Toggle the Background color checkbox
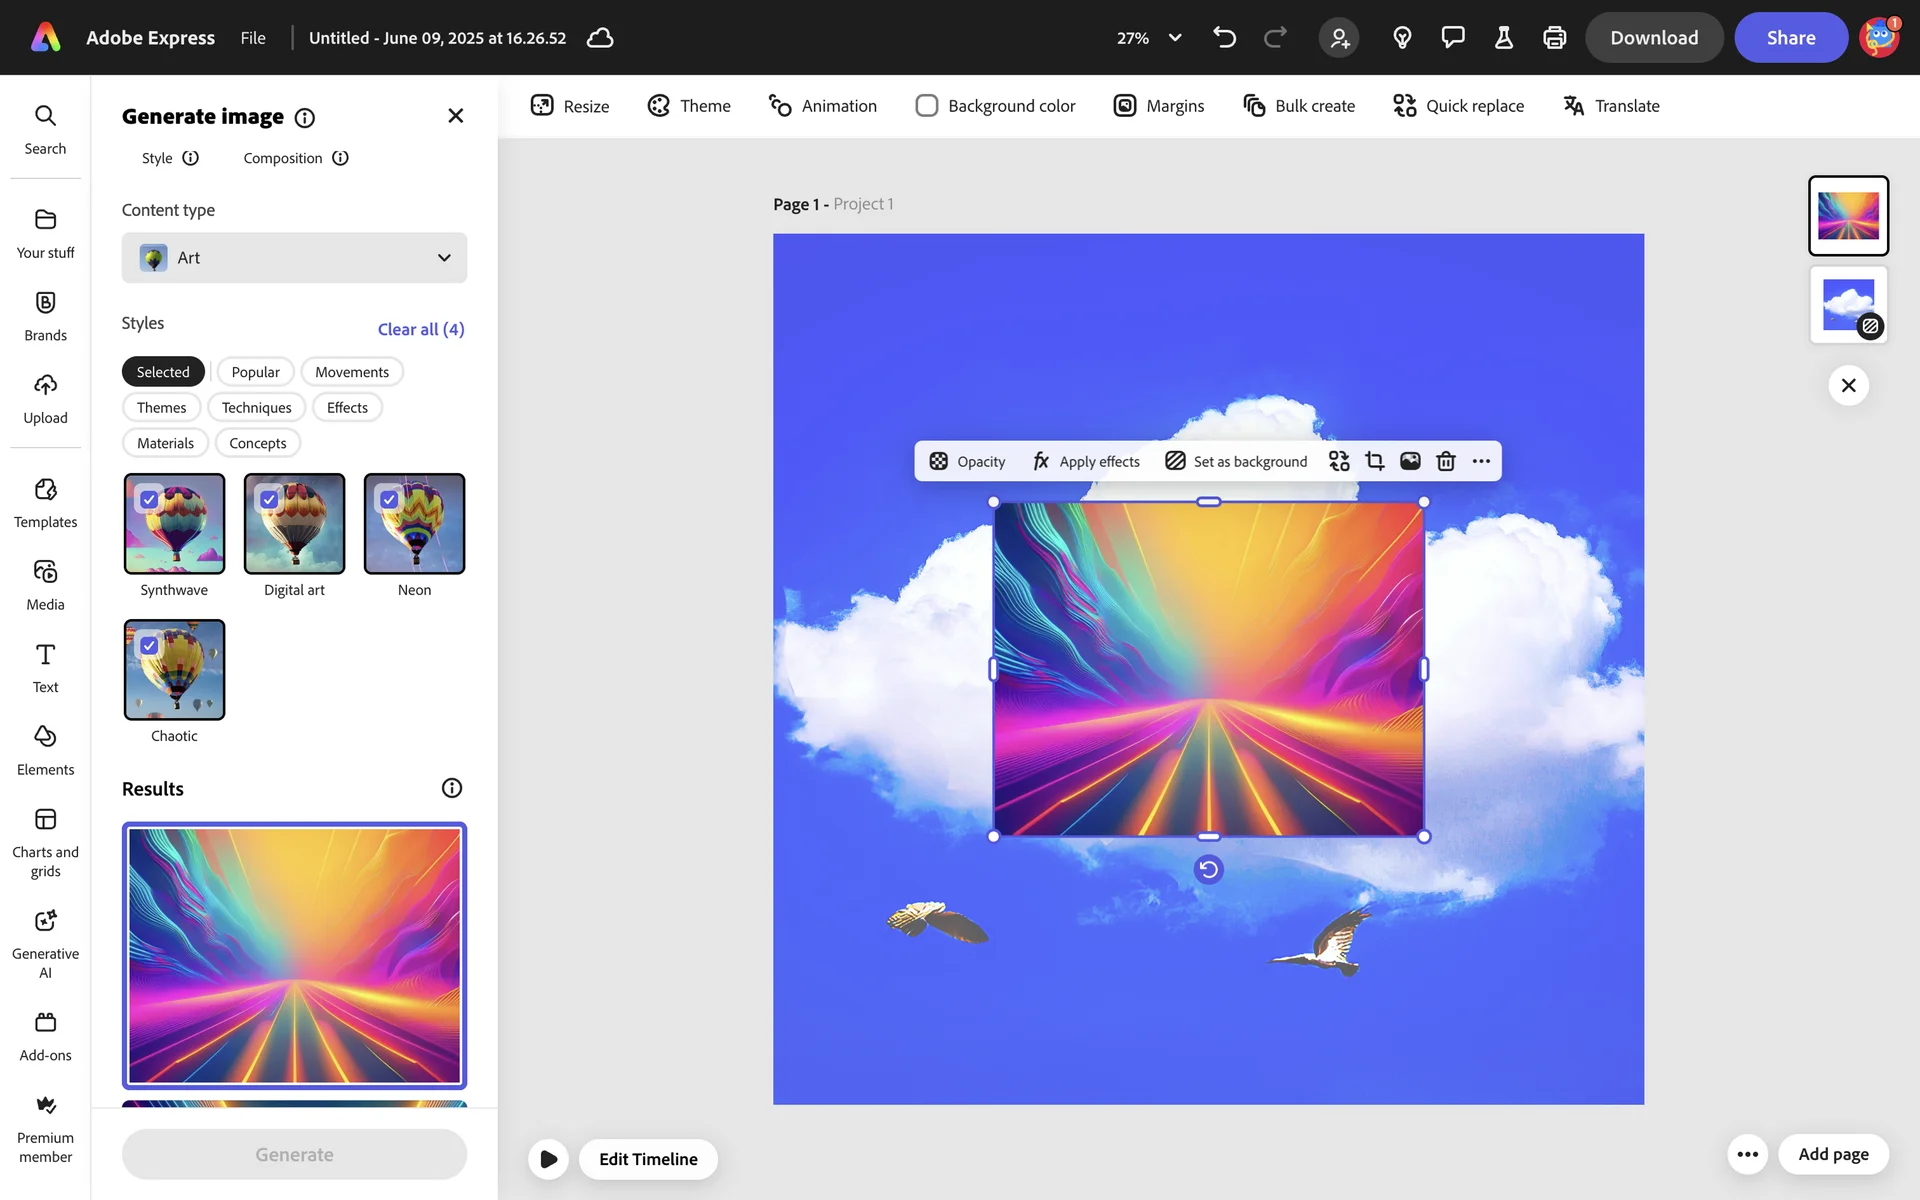1920x1200 pixels. (x=927, y=106)
